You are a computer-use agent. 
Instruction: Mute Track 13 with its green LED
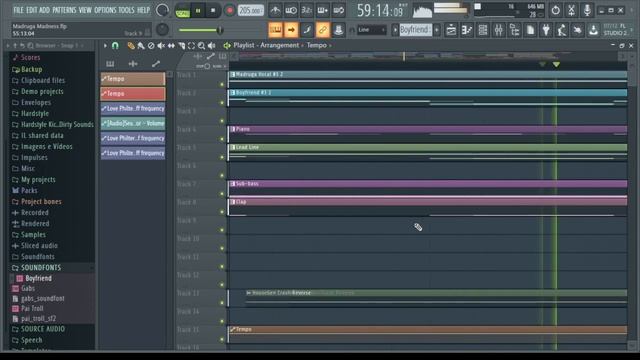(222, 303)
